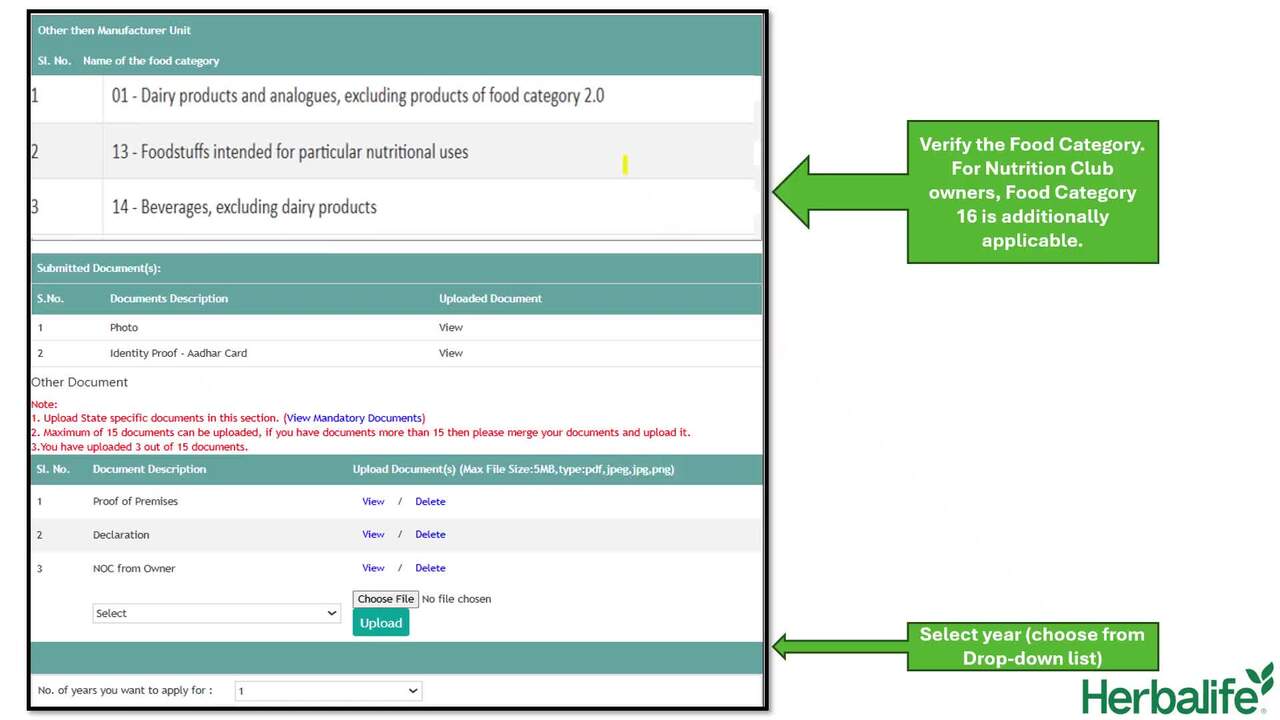Image resolution: width=1280 pixels, height=720 pixels.
Task: View the uploaded Photo document
Action: coord(451,327)
